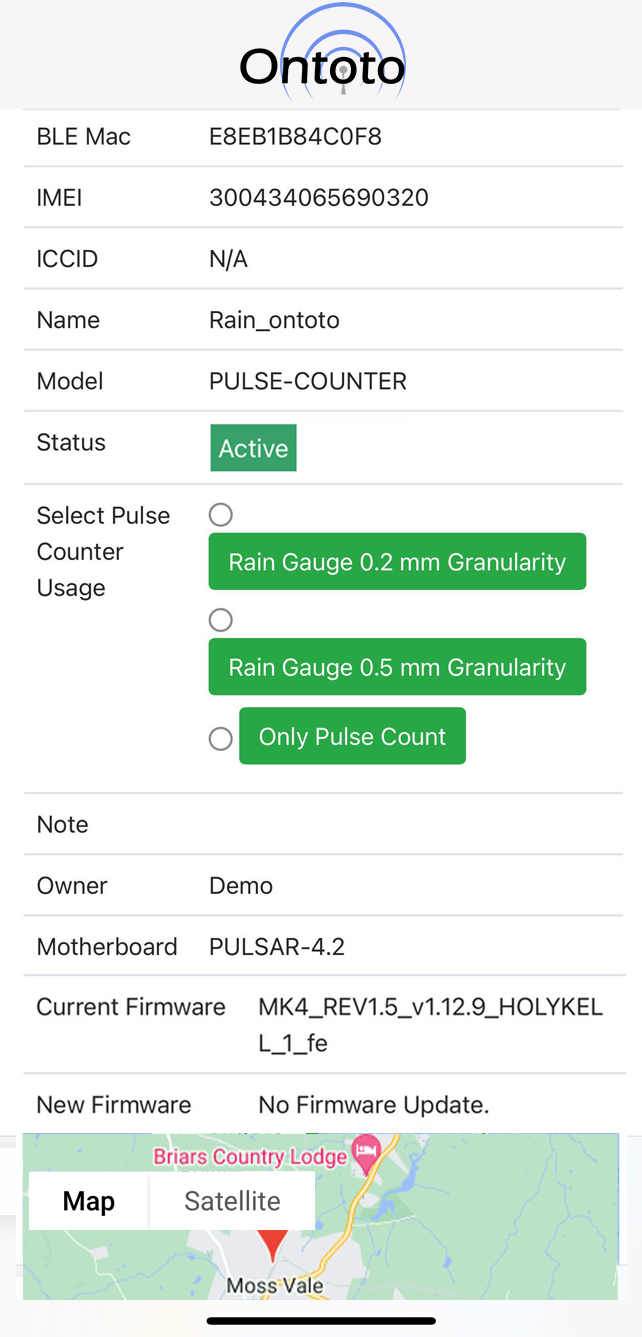Click the empty Note field row

(320, 824)
